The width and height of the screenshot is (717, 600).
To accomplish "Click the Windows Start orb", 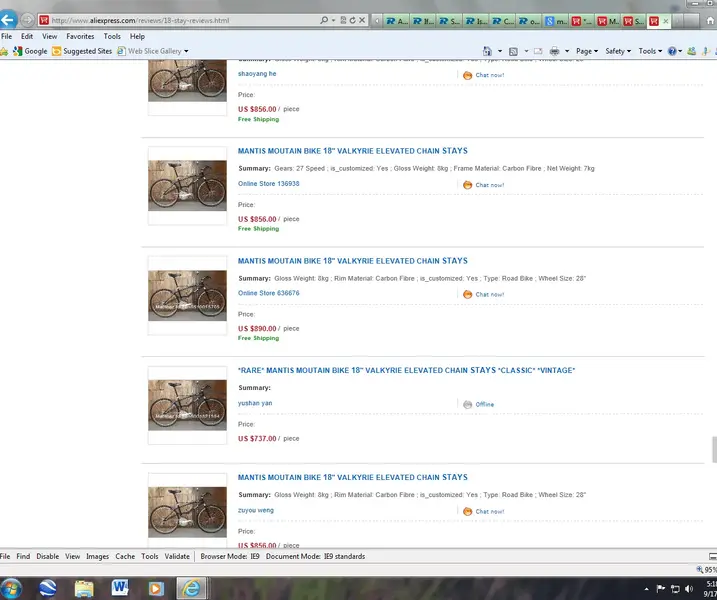I will click(13, 586).
